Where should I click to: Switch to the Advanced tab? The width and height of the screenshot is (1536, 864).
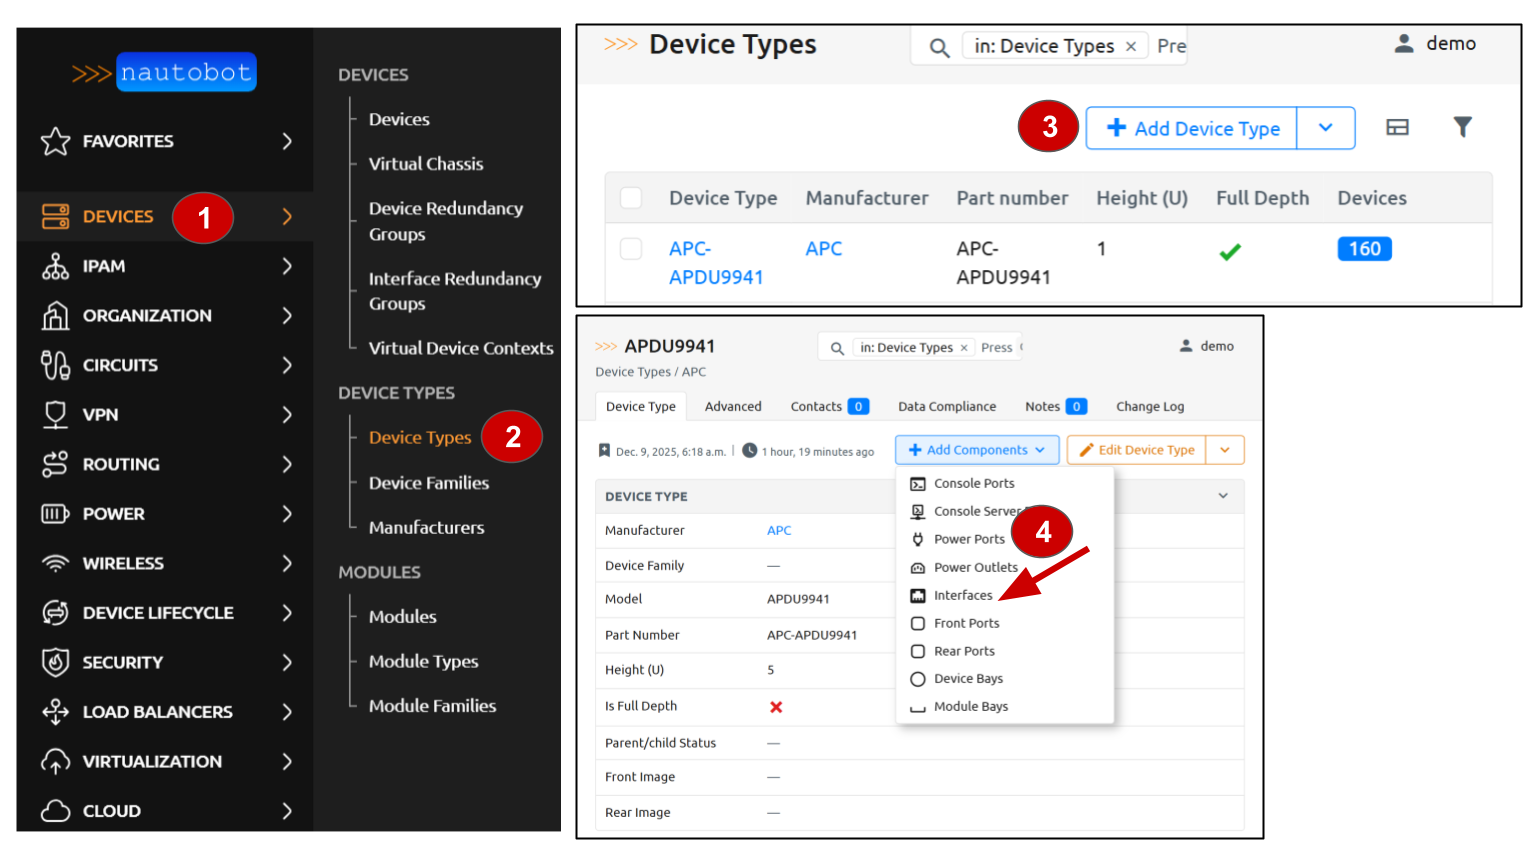(732, 406)
